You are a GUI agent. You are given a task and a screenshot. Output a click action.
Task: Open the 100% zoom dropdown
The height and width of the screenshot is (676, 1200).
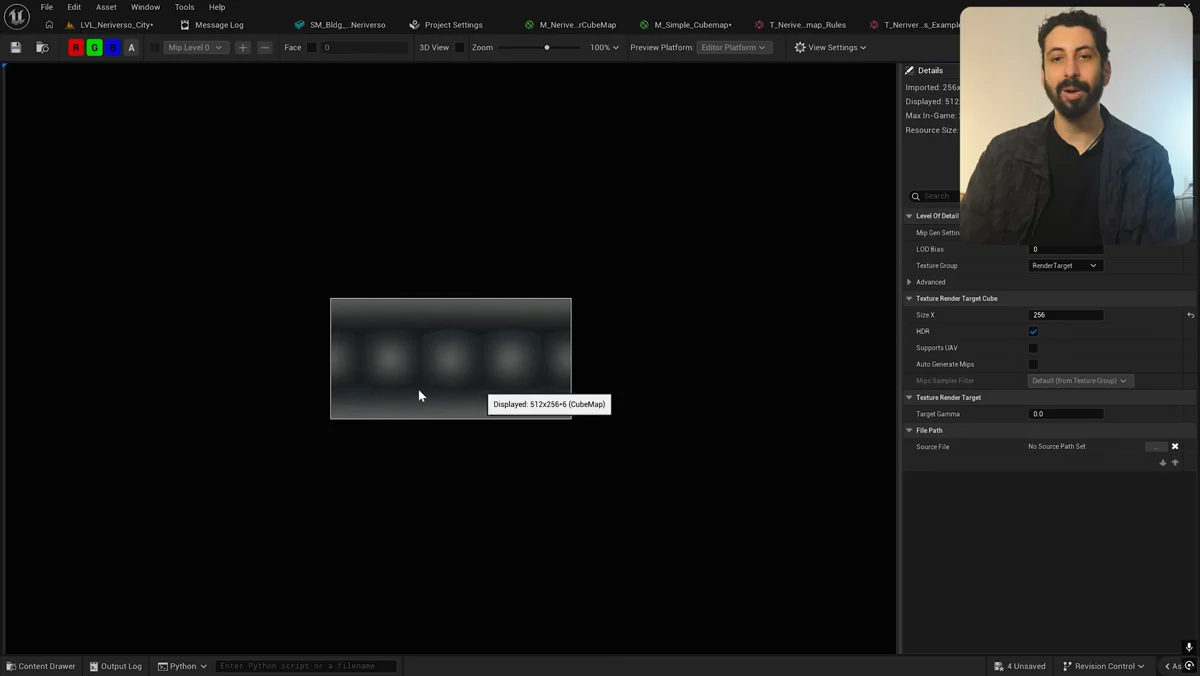[x=604, y=47]
